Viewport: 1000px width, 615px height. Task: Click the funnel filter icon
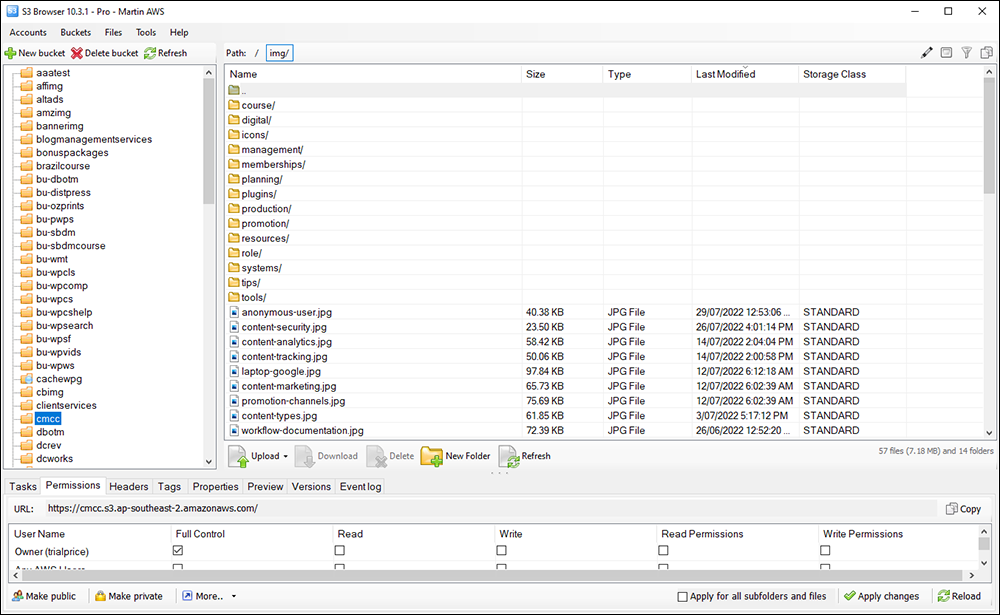(x=967, y=53)
